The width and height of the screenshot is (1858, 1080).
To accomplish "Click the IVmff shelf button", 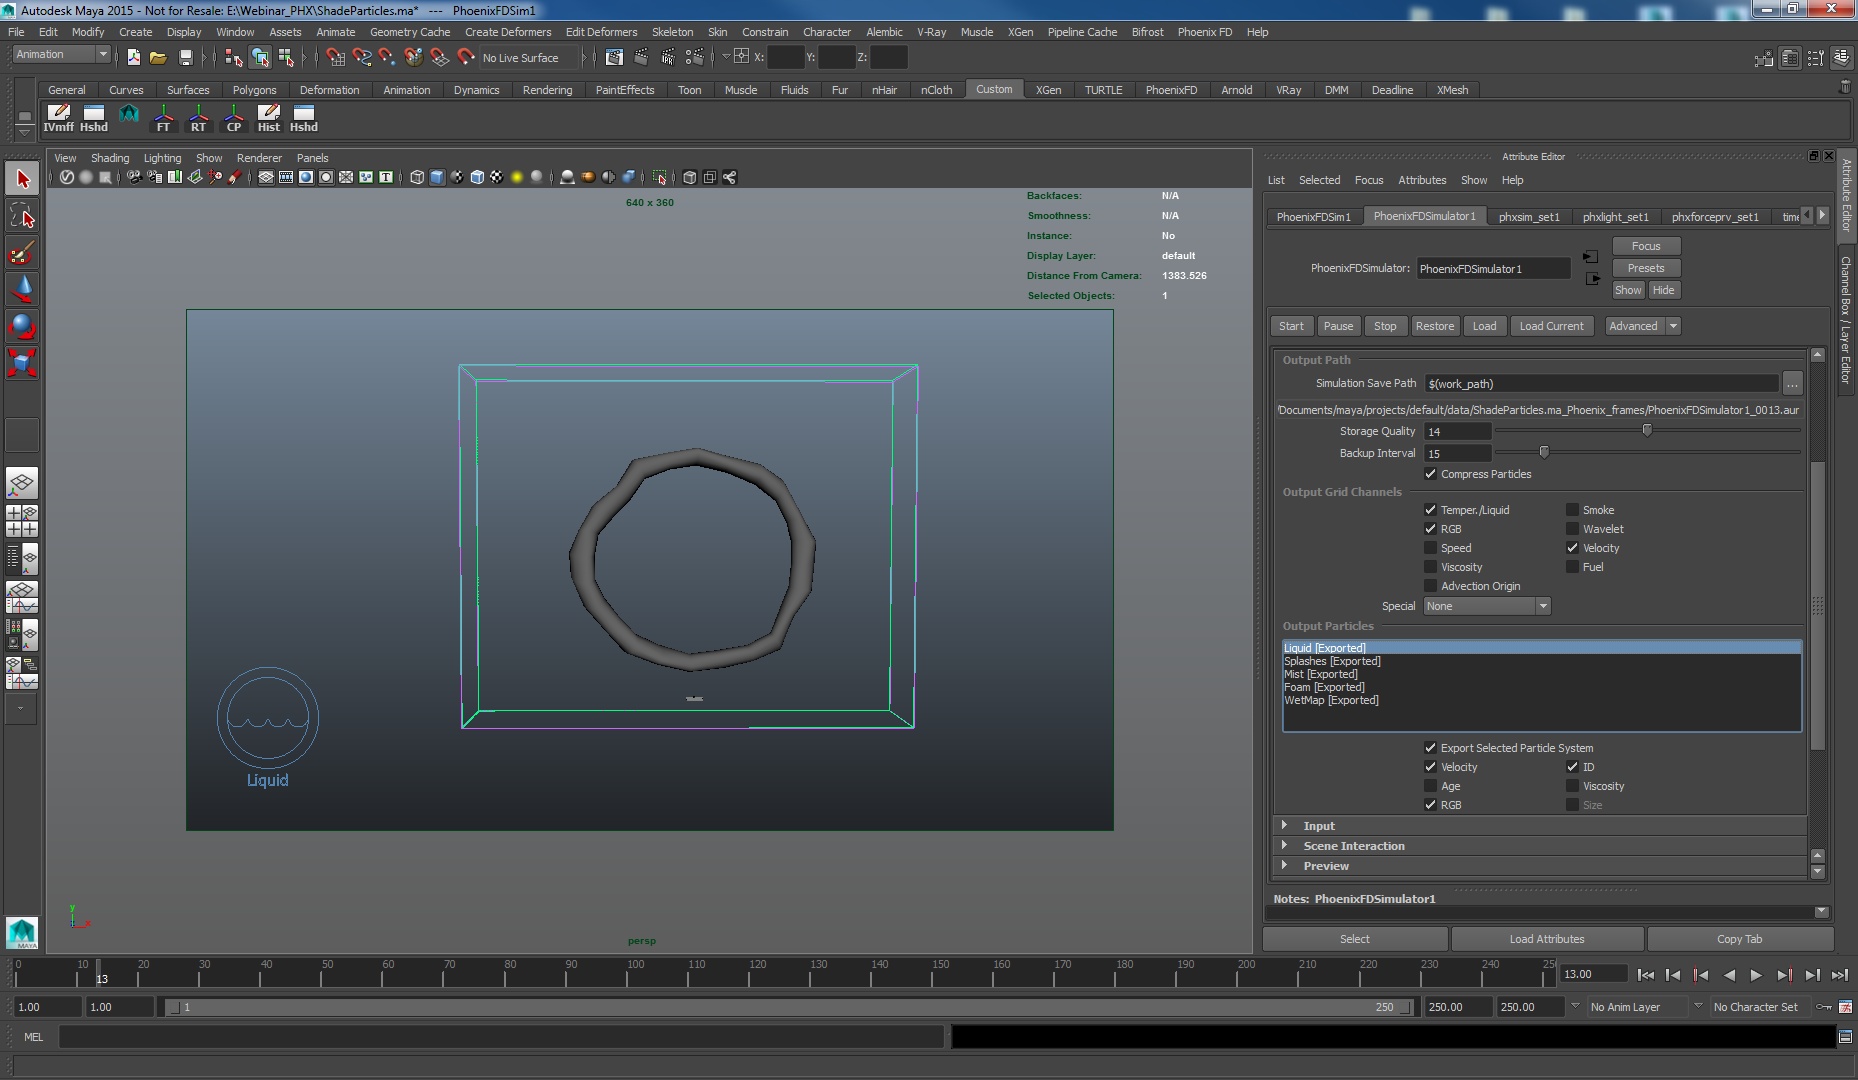I will click(58, 119).
